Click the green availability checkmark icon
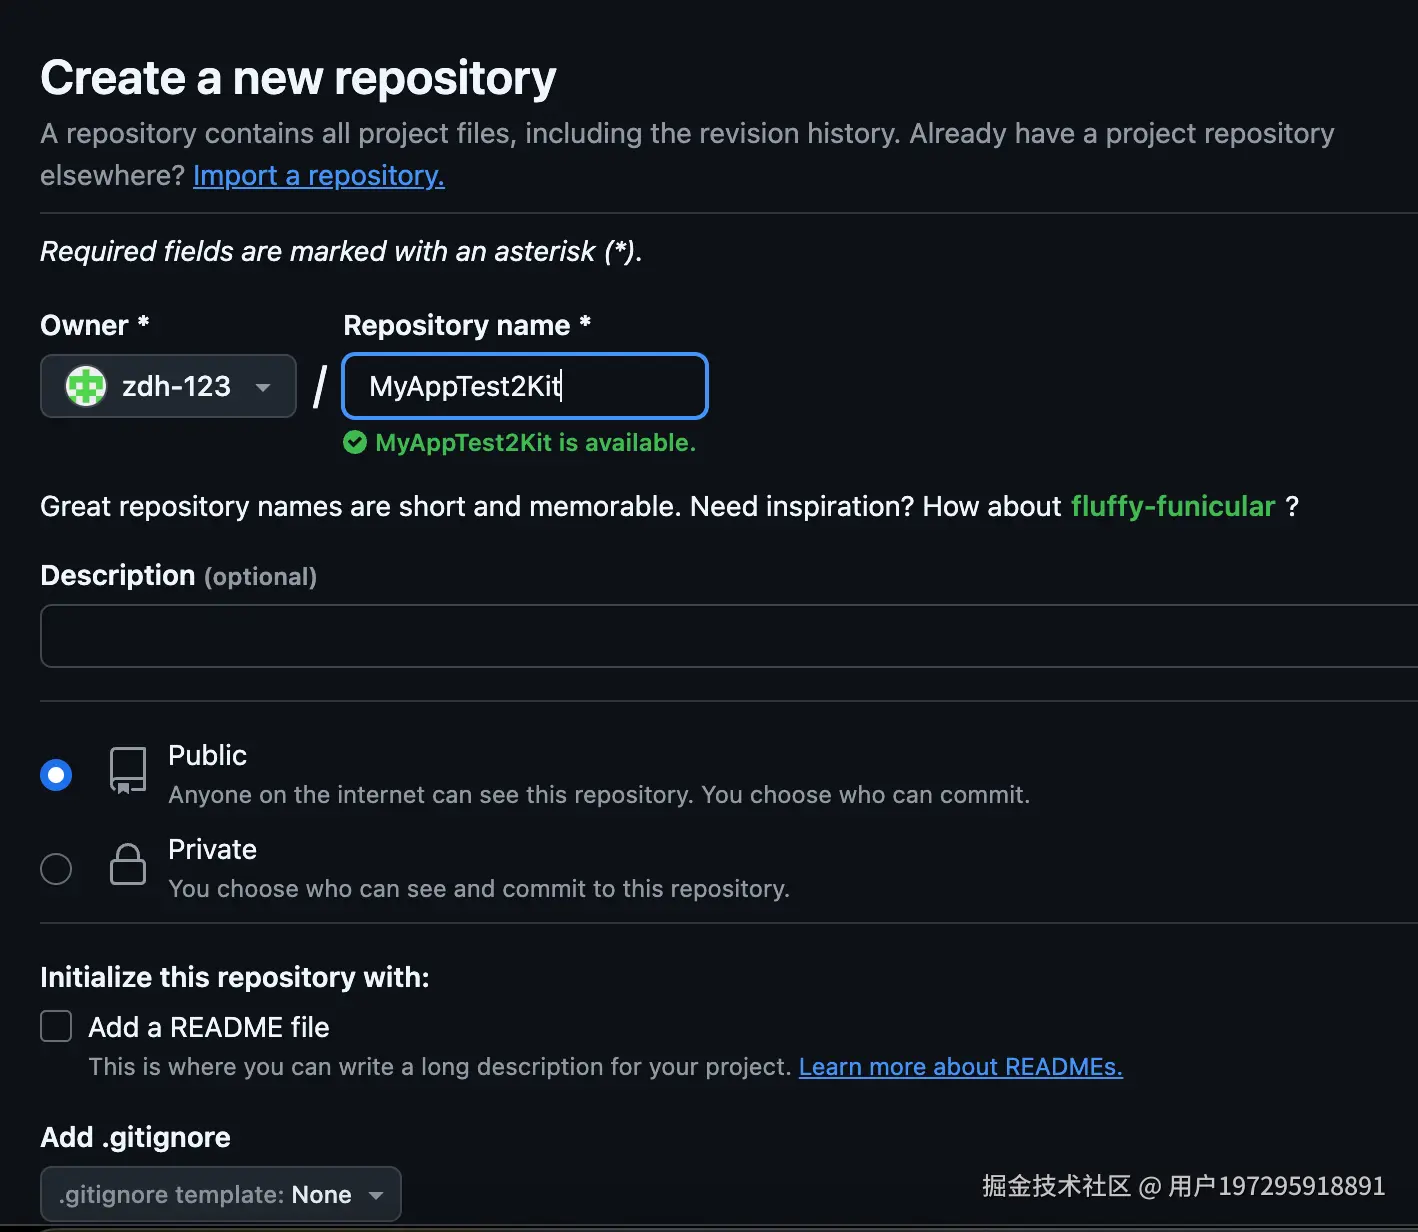This screenshot has width=1418, height=1232. point(355,443)
